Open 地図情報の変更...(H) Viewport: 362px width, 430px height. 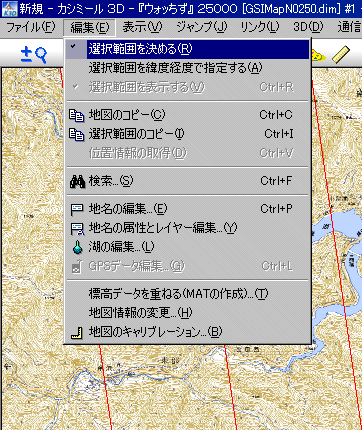tap(188, 313)
